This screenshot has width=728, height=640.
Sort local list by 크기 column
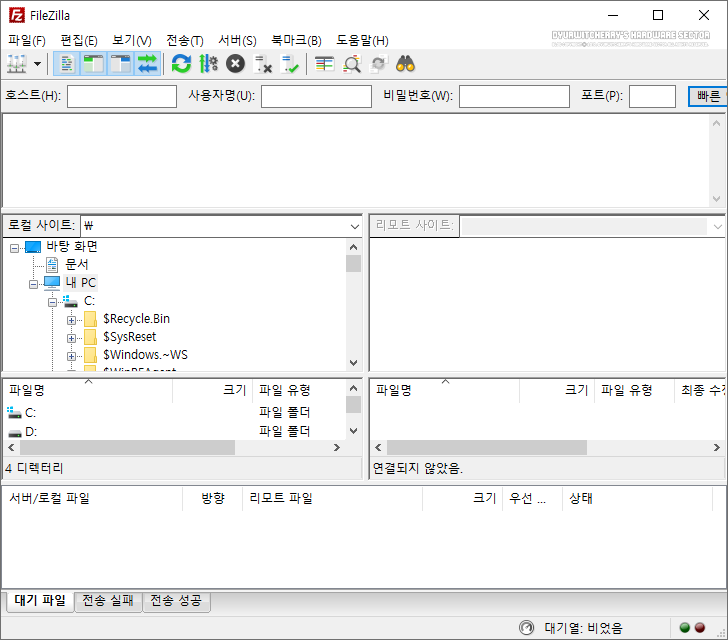click(x=213, y=390)
